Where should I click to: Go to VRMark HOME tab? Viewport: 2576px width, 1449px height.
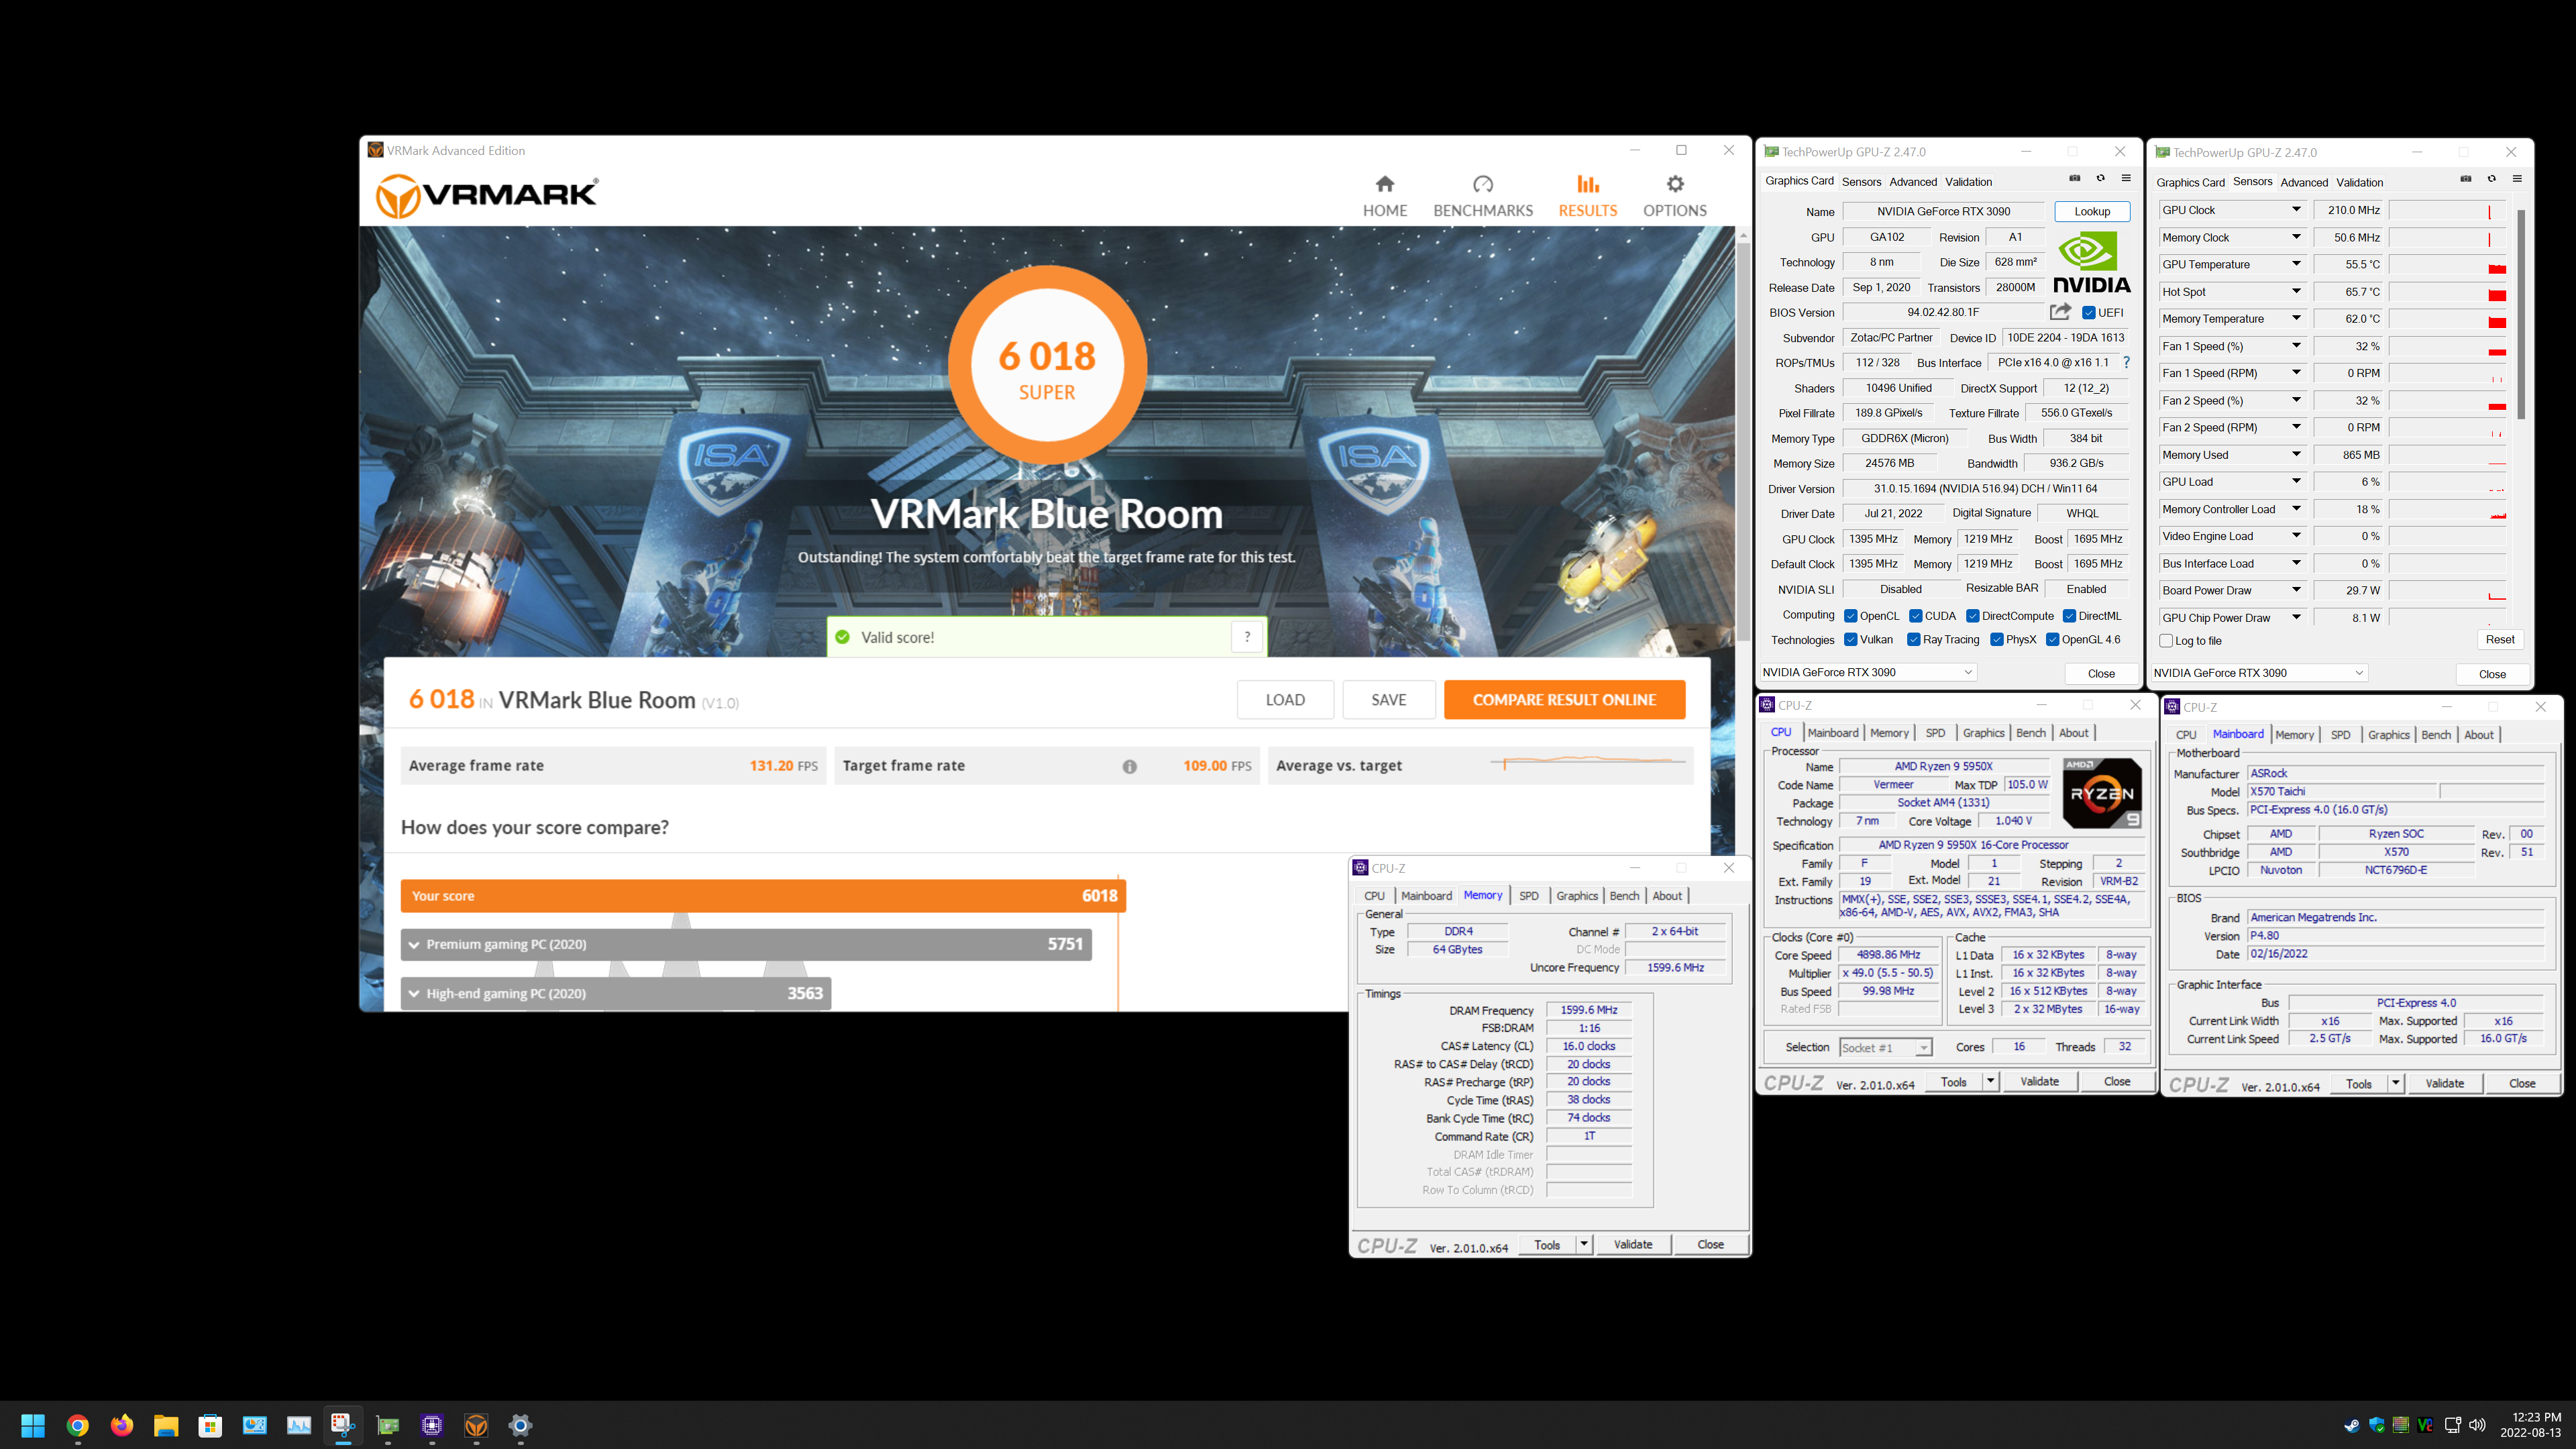click(1385, 196)
